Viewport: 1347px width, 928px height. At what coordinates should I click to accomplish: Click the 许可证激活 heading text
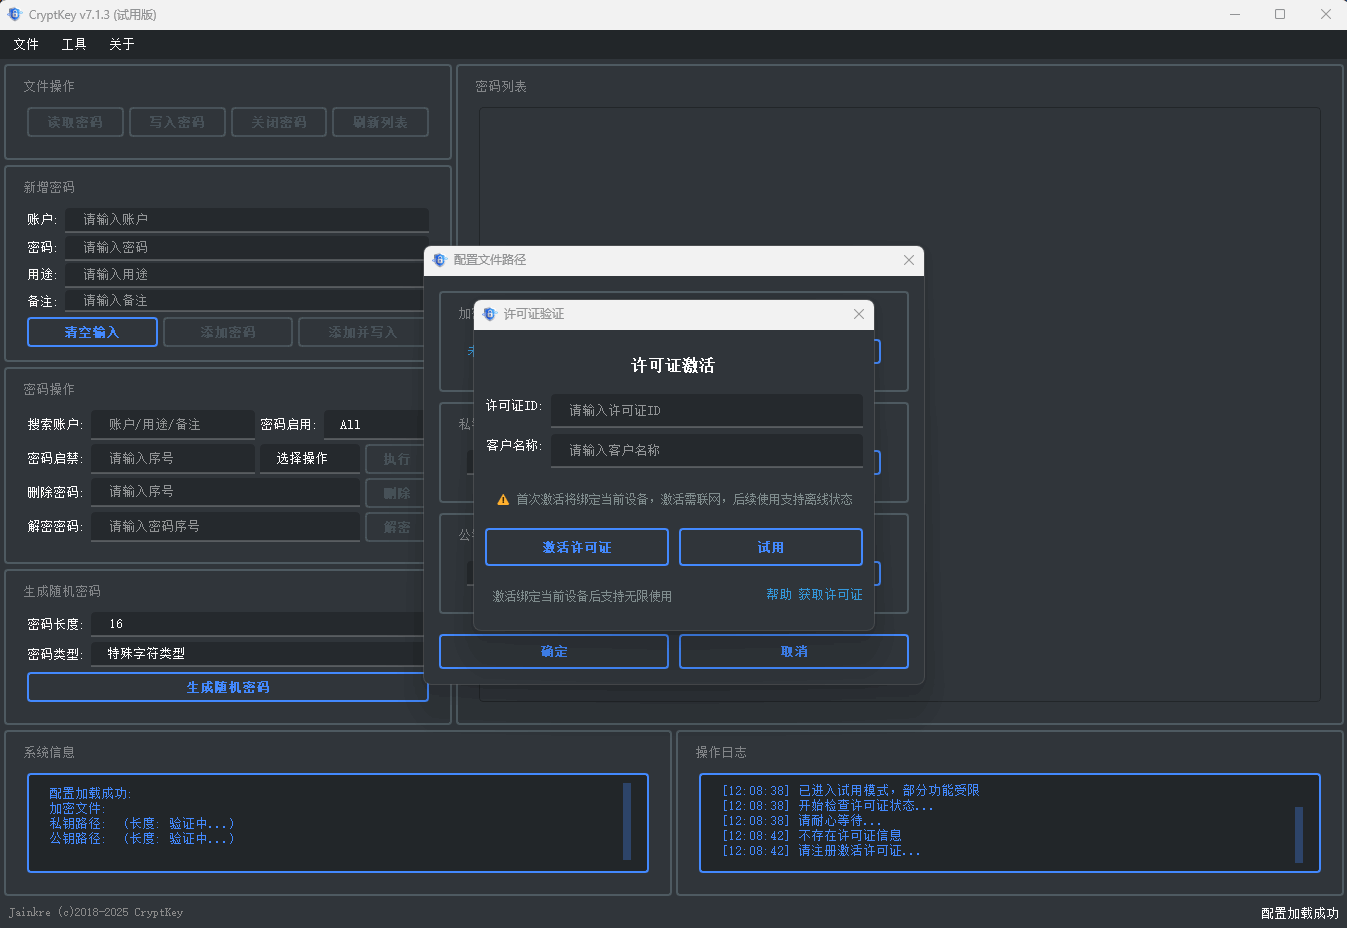click(673, 366)
